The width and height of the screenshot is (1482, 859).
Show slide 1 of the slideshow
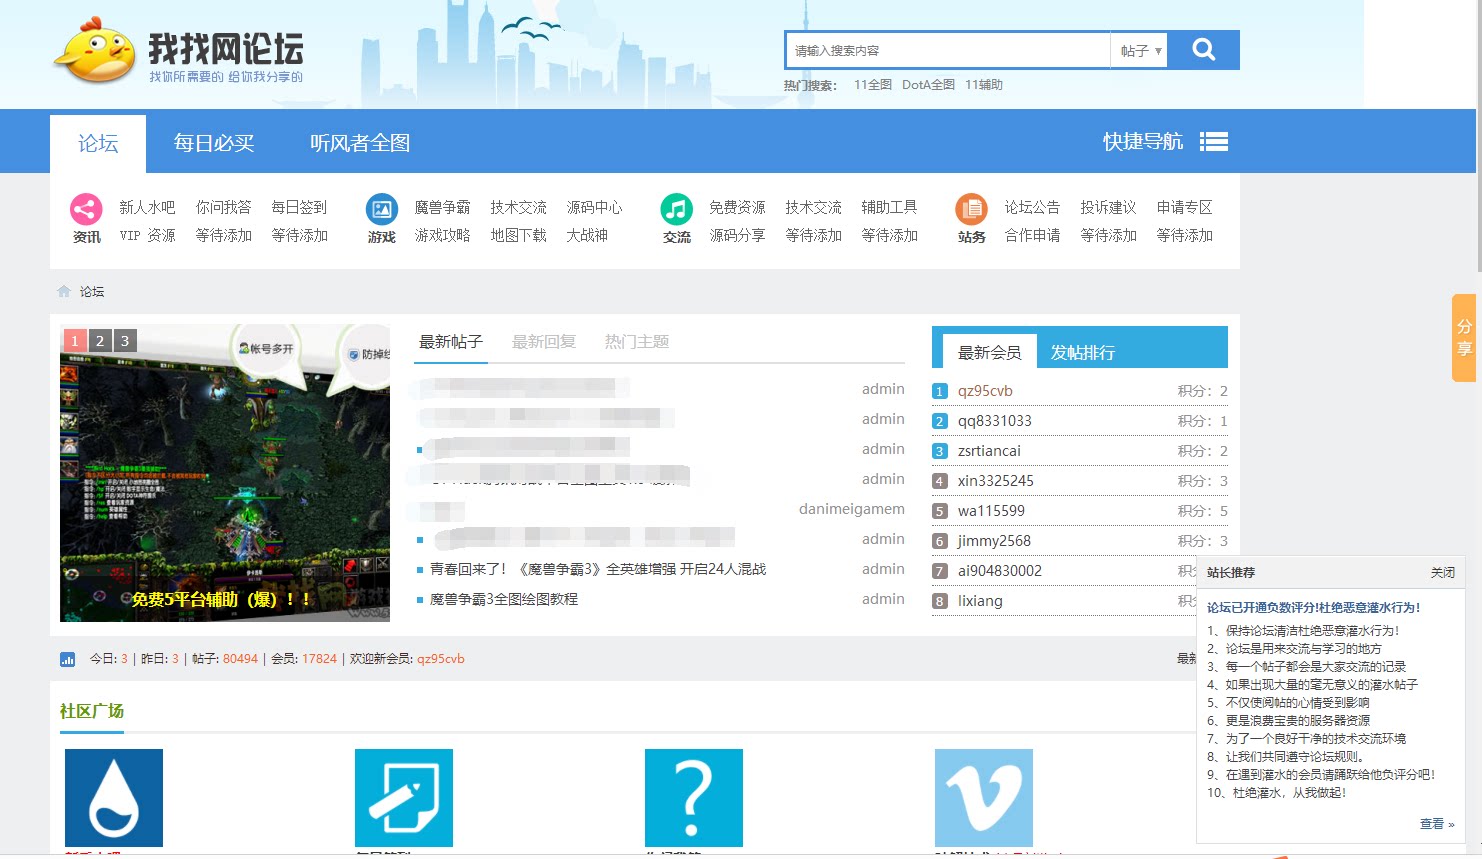[x=74, y=341]
